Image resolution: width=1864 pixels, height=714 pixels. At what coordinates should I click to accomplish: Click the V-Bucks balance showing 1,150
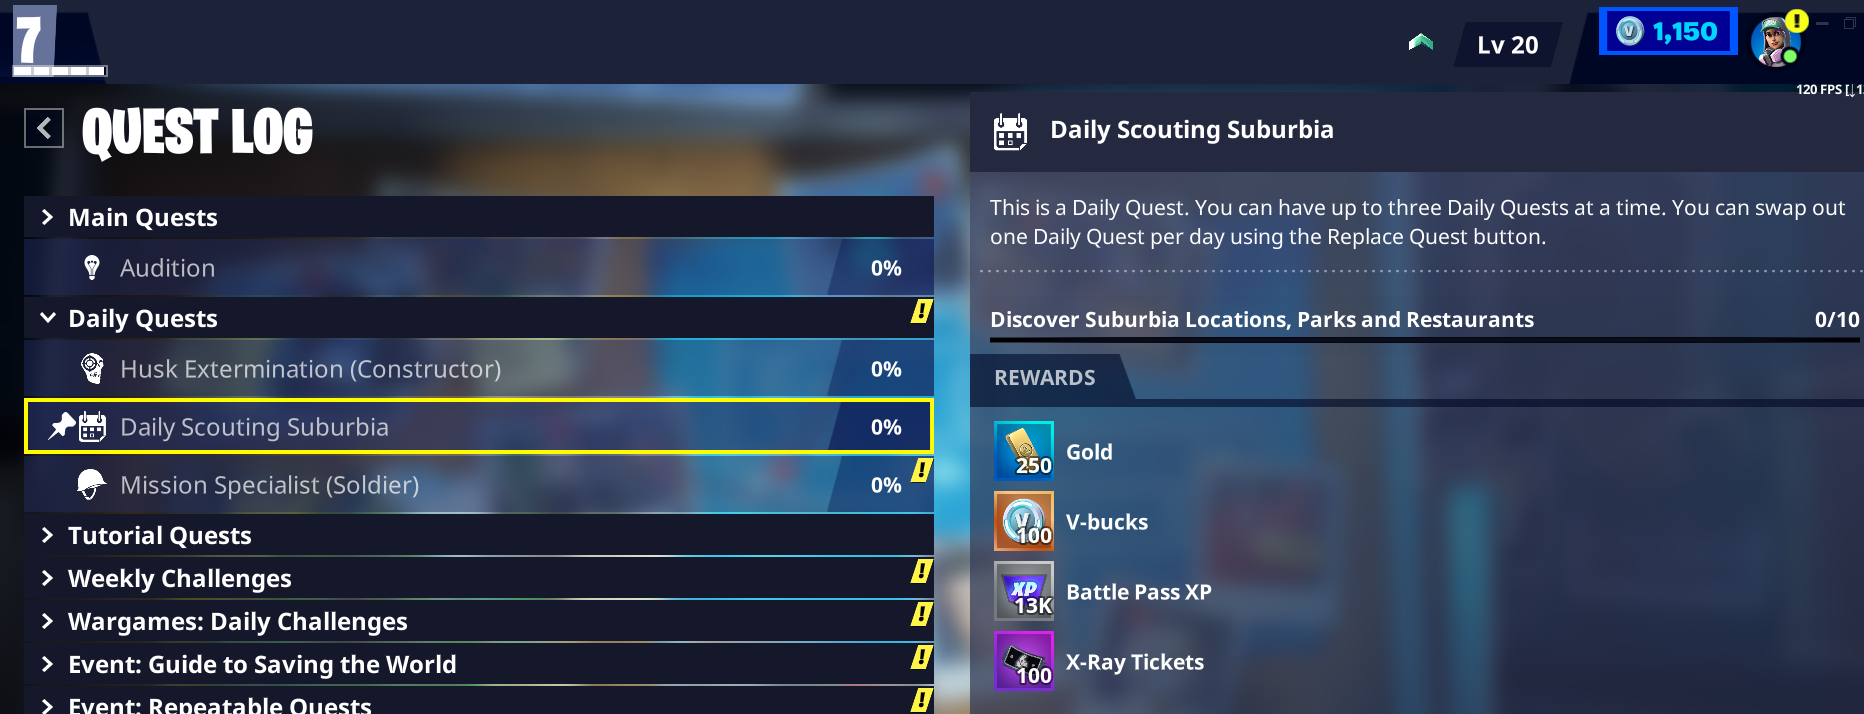pyautogui.click(x=1667, y=32)
